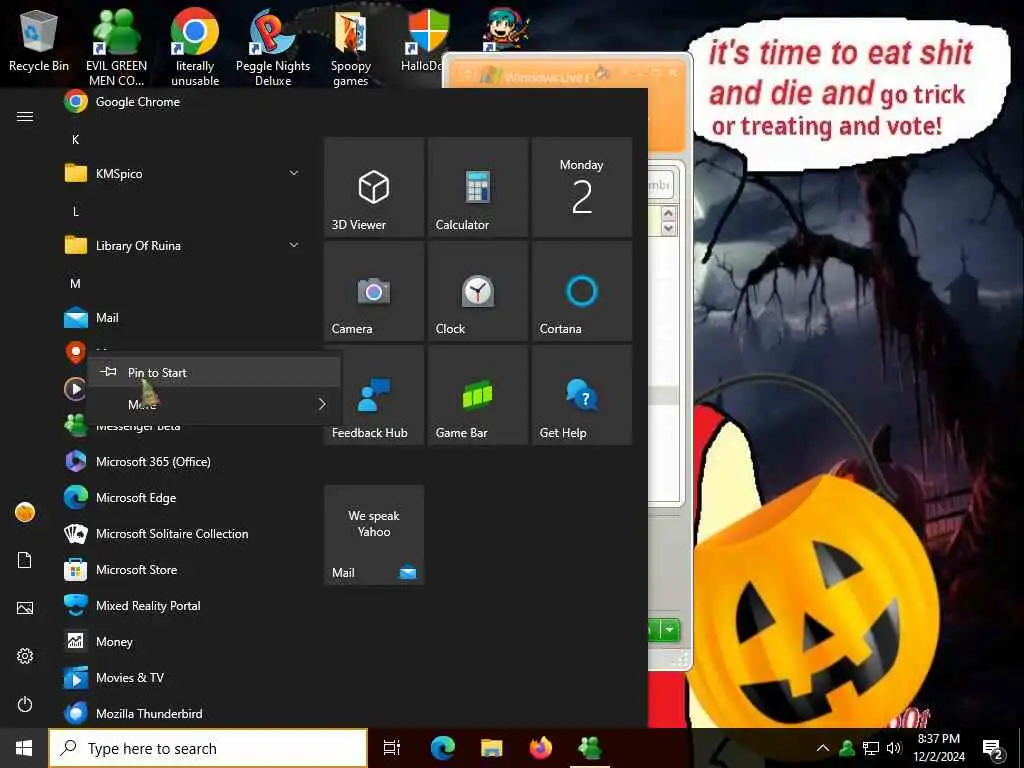Open the clock showing 8:37 PM
This screenshot has width=1024, height=768.
[x=938, y=748]
